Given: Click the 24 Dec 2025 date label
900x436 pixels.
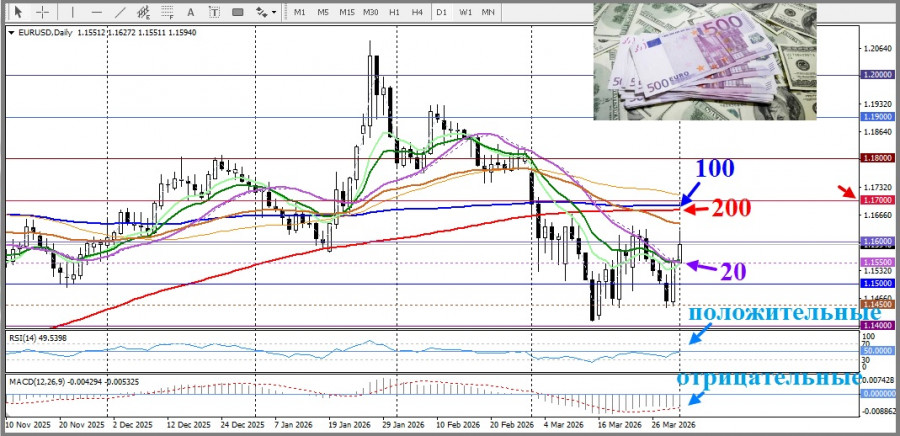Looking at the screenshot, I should [x=240, y=426].
